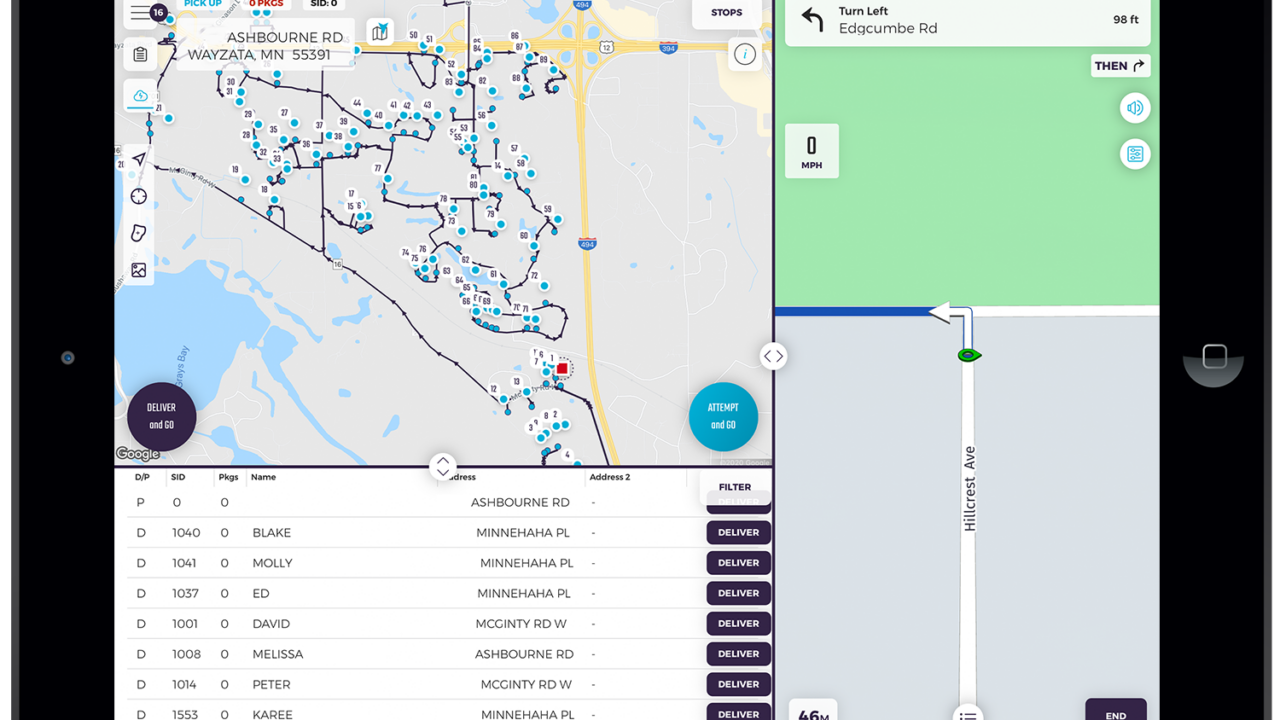Select the weather overlay icon

(140, 95)
